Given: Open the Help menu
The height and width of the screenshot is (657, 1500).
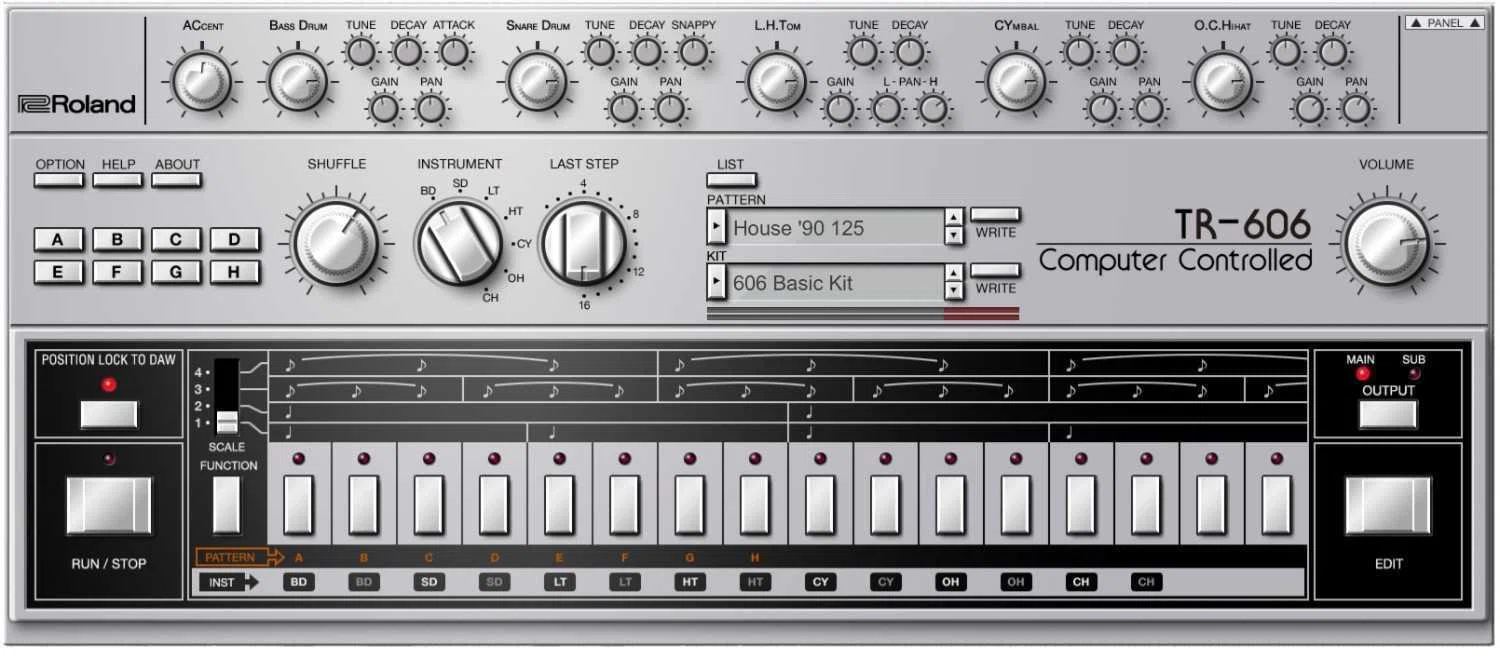Looking at the screenshot, I should [x=118, y=181].
